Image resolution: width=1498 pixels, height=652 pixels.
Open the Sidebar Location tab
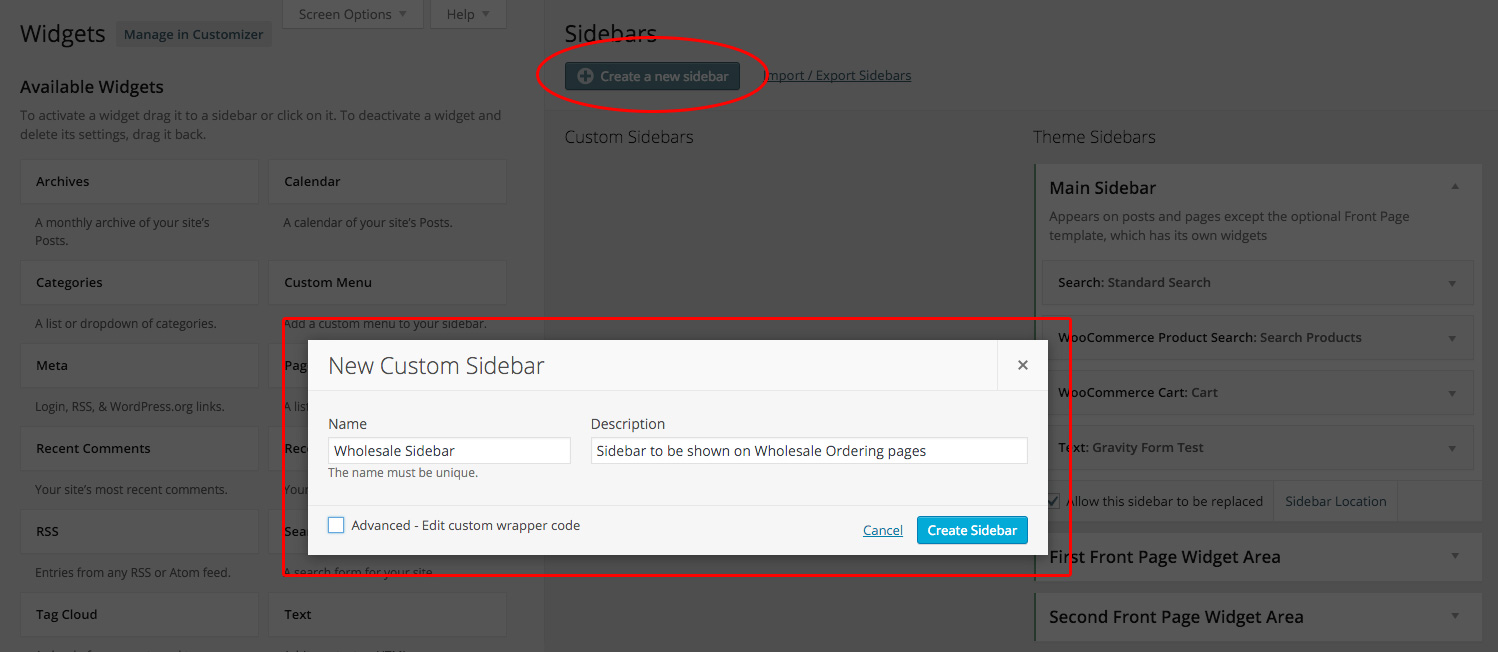[x=1335, y=501]
